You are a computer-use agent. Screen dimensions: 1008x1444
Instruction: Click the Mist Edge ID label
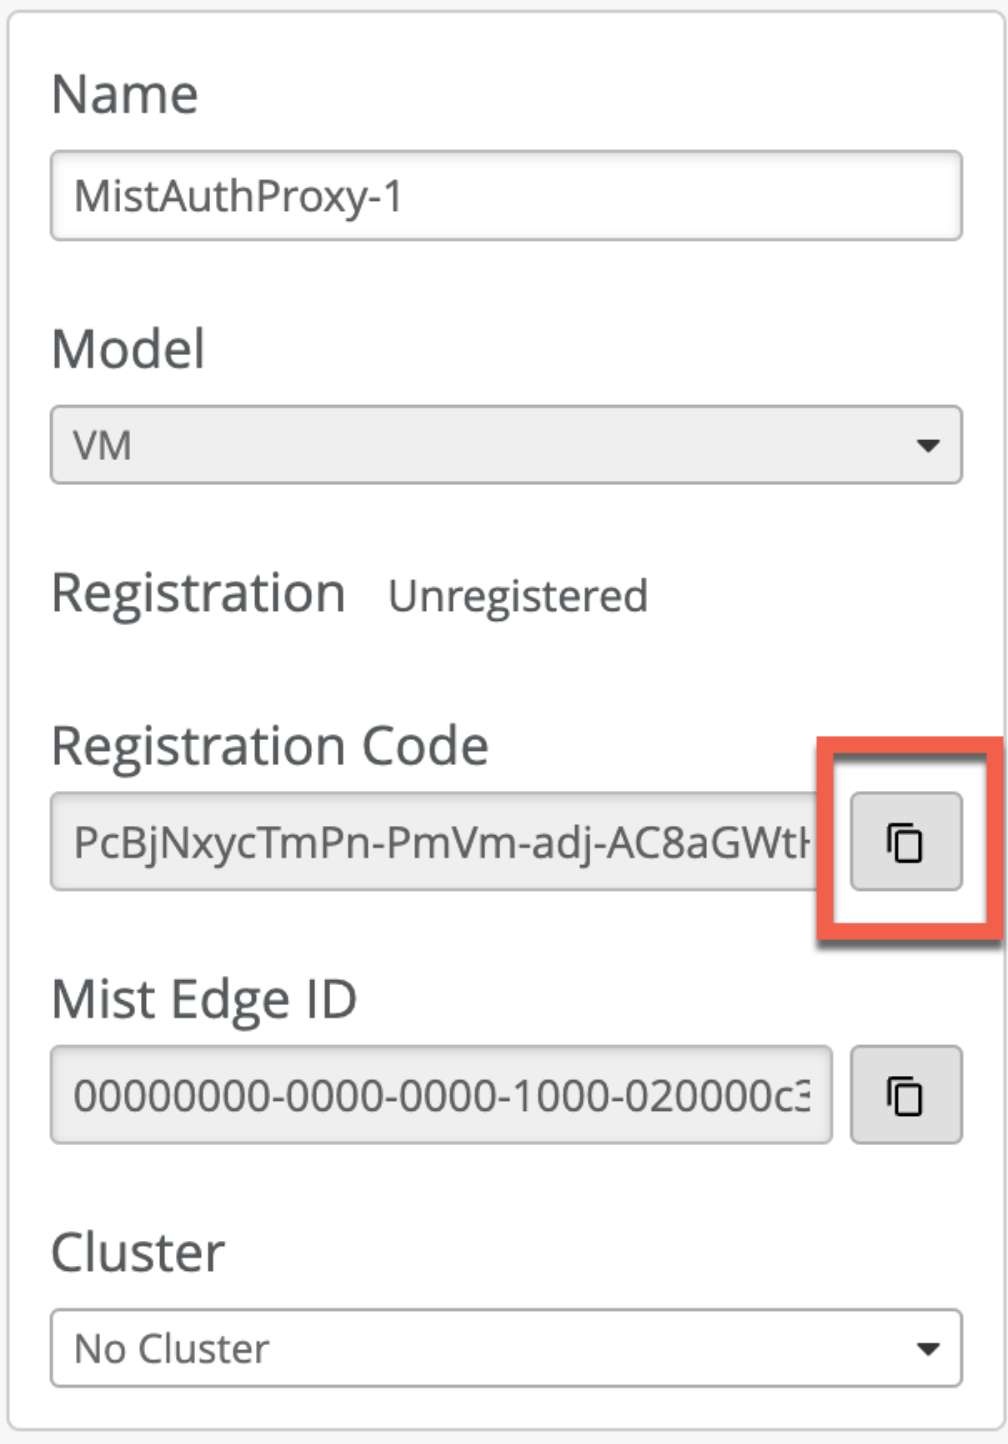coord(204,999)
